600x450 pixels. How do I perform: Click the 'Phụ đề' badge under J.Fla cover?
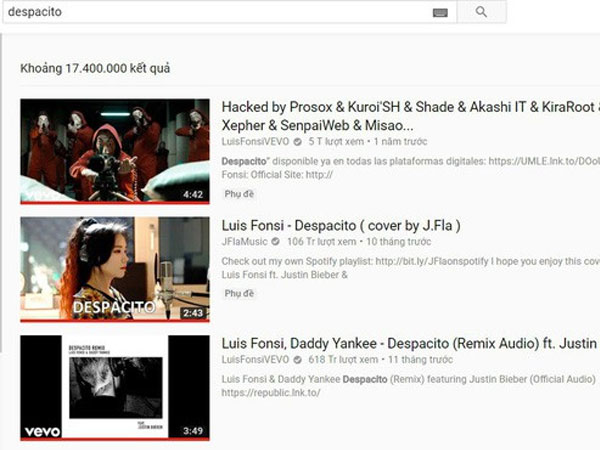pos(239,293)
